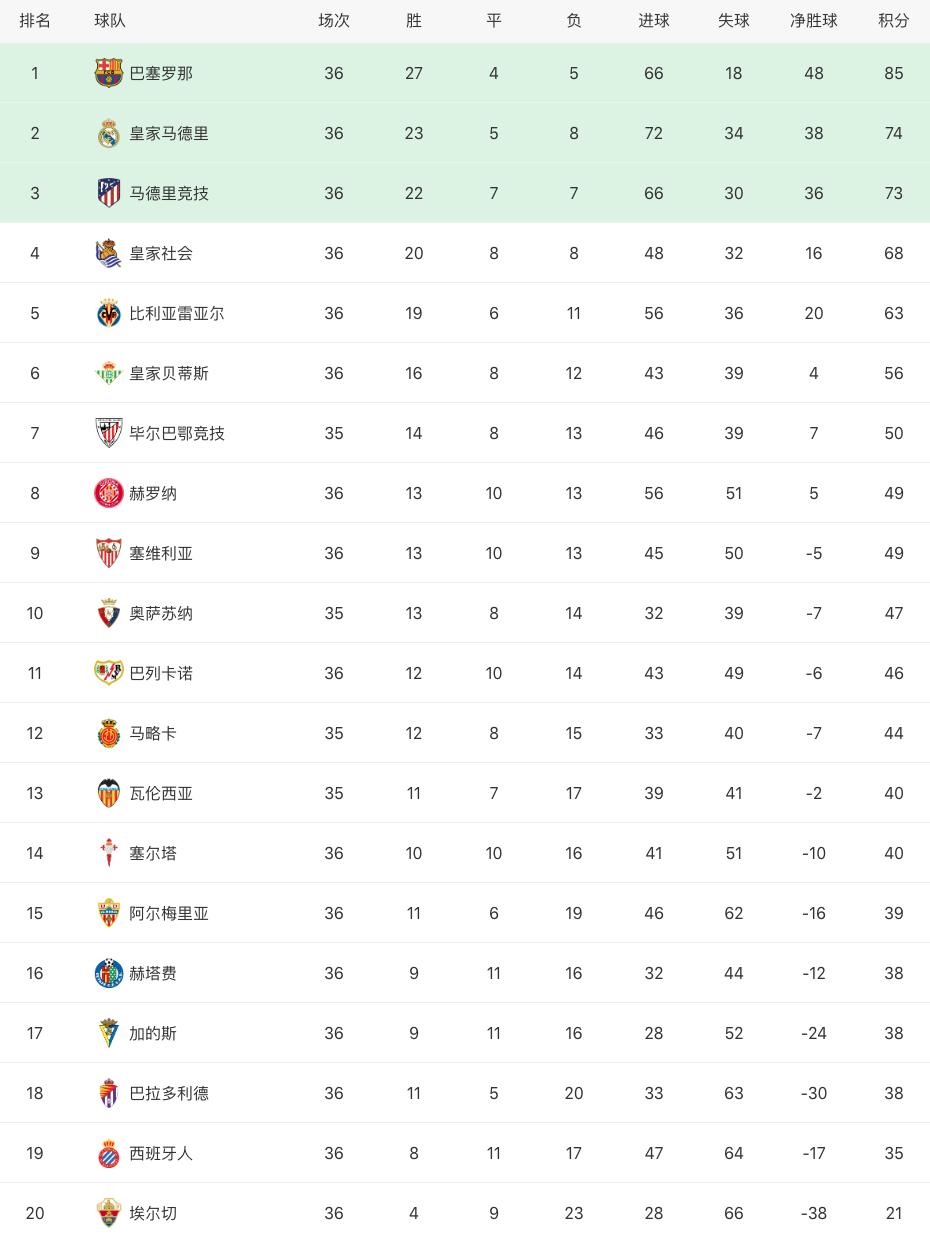The image size is (930, 1234).
Task: Open the Elche crest icon
Action: point(109,1213)
